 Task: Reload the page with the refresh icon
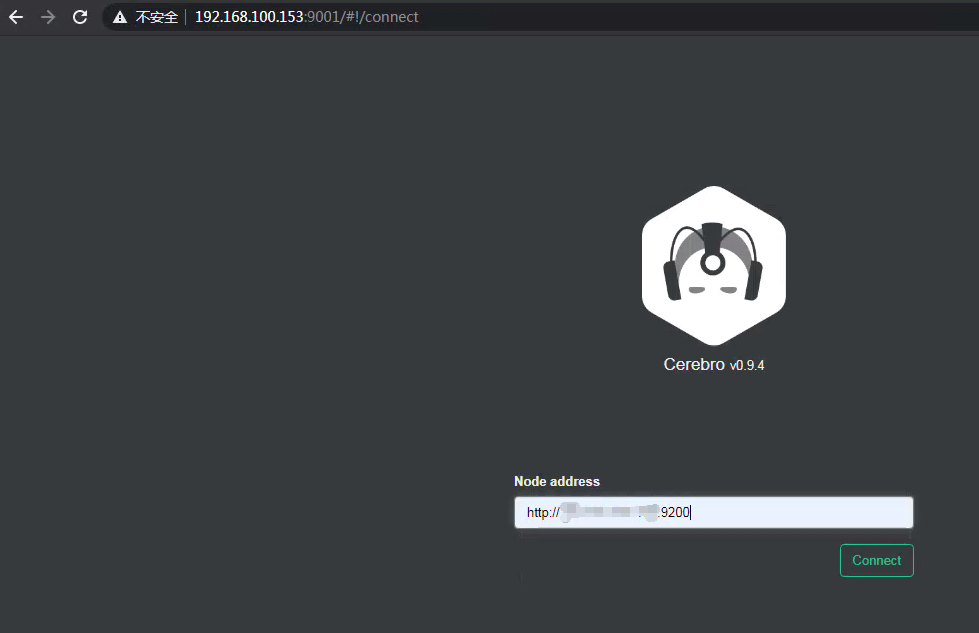80,17
